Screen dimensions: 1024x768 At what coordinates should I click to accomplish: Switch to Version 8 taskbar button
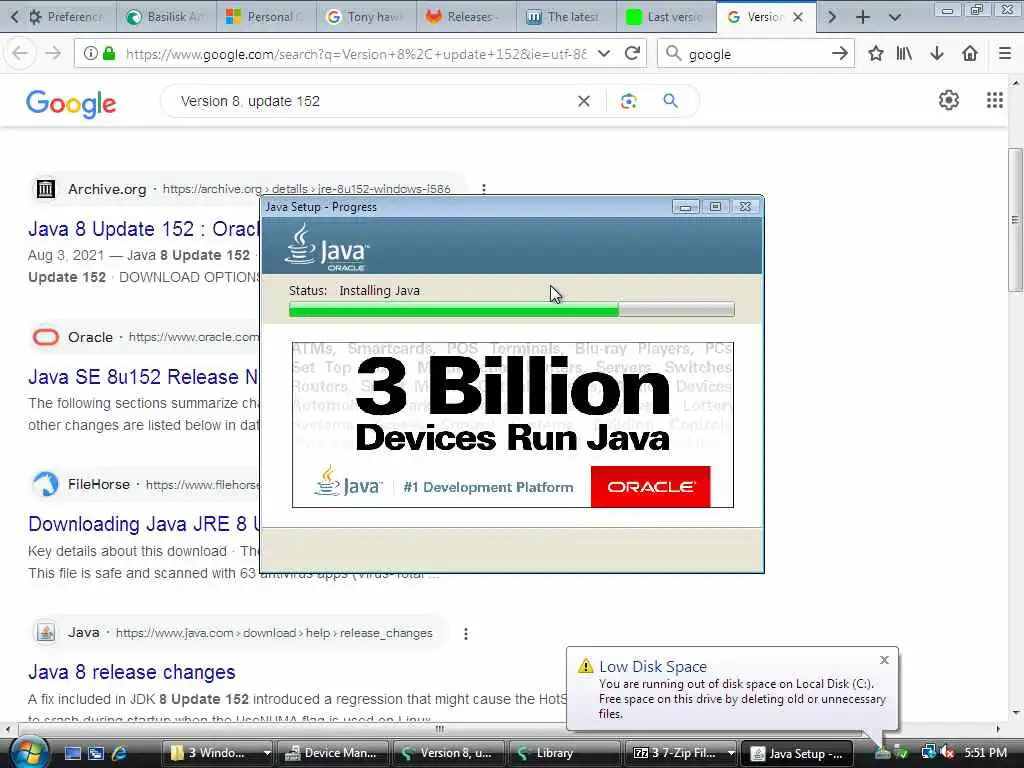pos(449,753)
